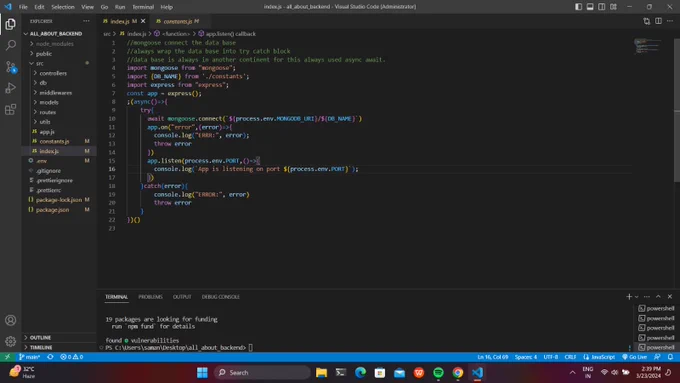The width and height of the screenshot is (680, 383).
Task: Toggle the bottom panel layout button
Action: tap(590, 7)
